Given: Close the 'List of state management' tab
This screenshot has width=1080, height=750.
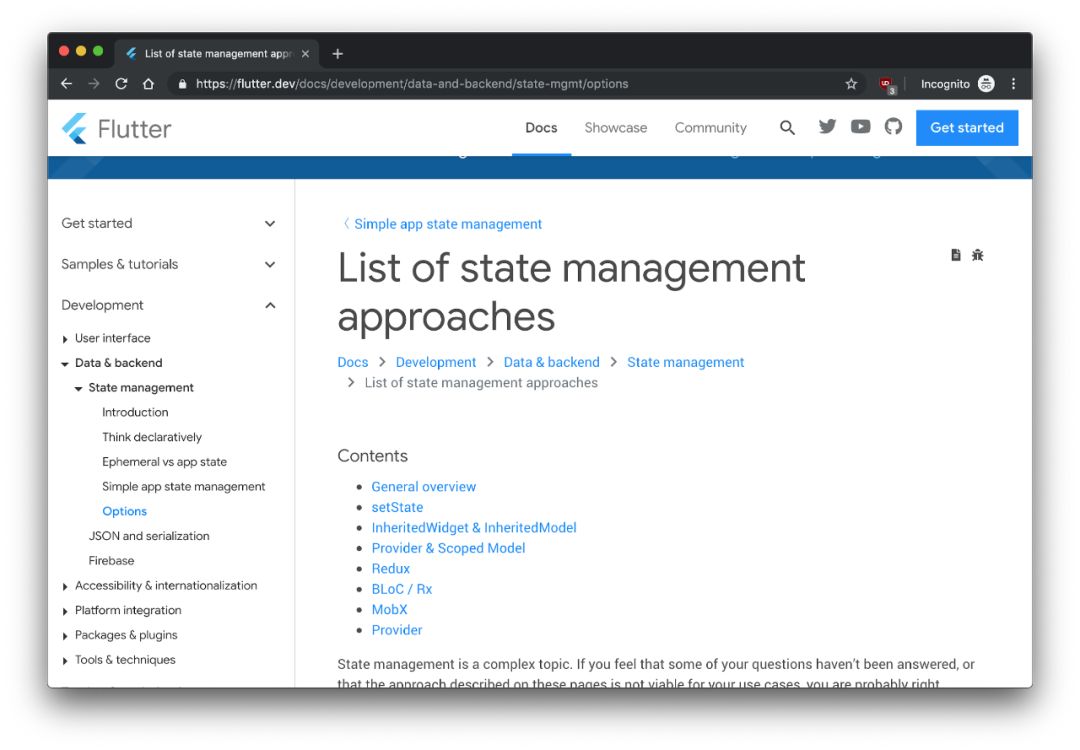Looking at the screenshot, I should coord(305,54).
